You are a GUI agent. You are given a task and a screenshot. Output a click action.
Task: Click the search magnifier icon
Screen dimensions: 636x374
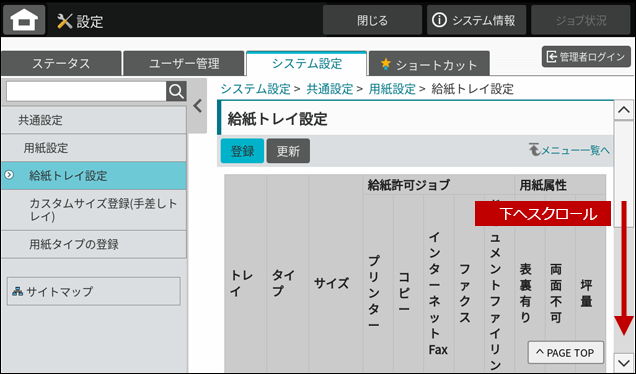[176, 91]
